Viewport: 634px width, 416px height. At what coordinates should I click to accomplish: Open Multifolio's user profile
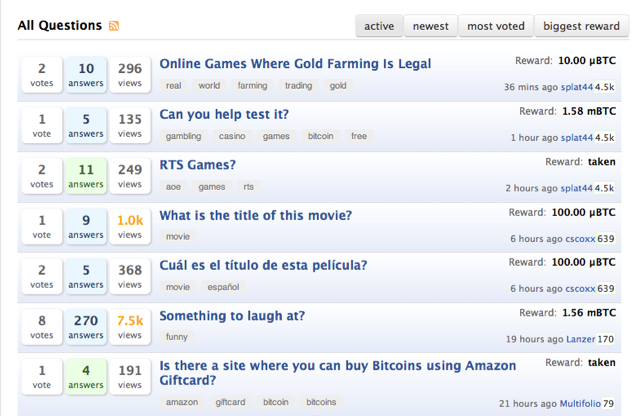coord(580,404)
